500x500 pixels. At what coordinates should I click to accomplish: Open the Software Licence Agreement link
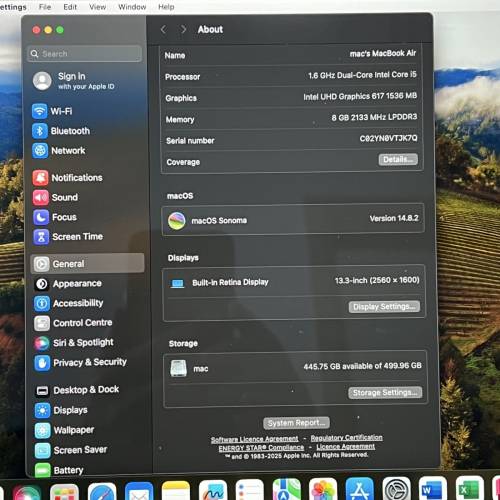pyautogui.click(x=255, y=439)
